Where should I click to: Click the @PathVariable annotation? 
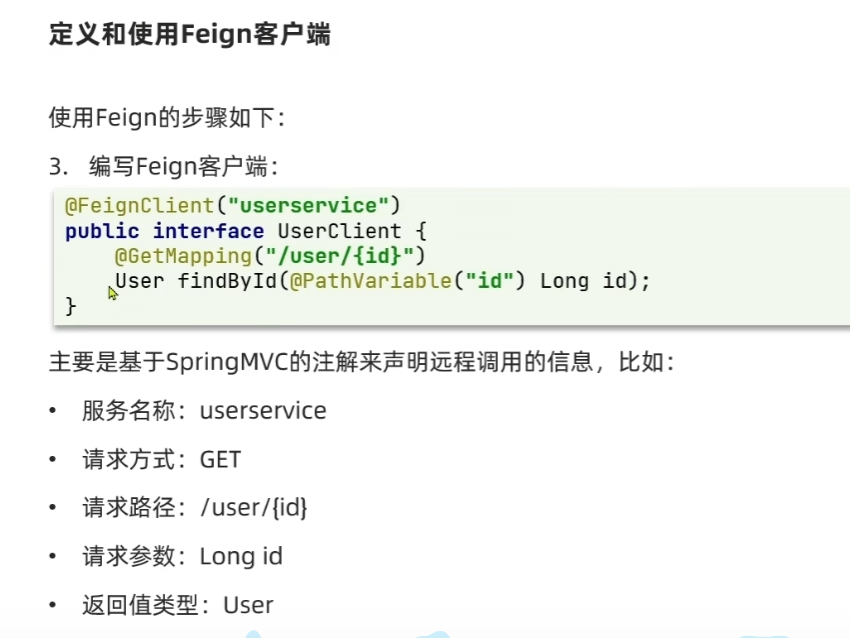coord(370,281)
